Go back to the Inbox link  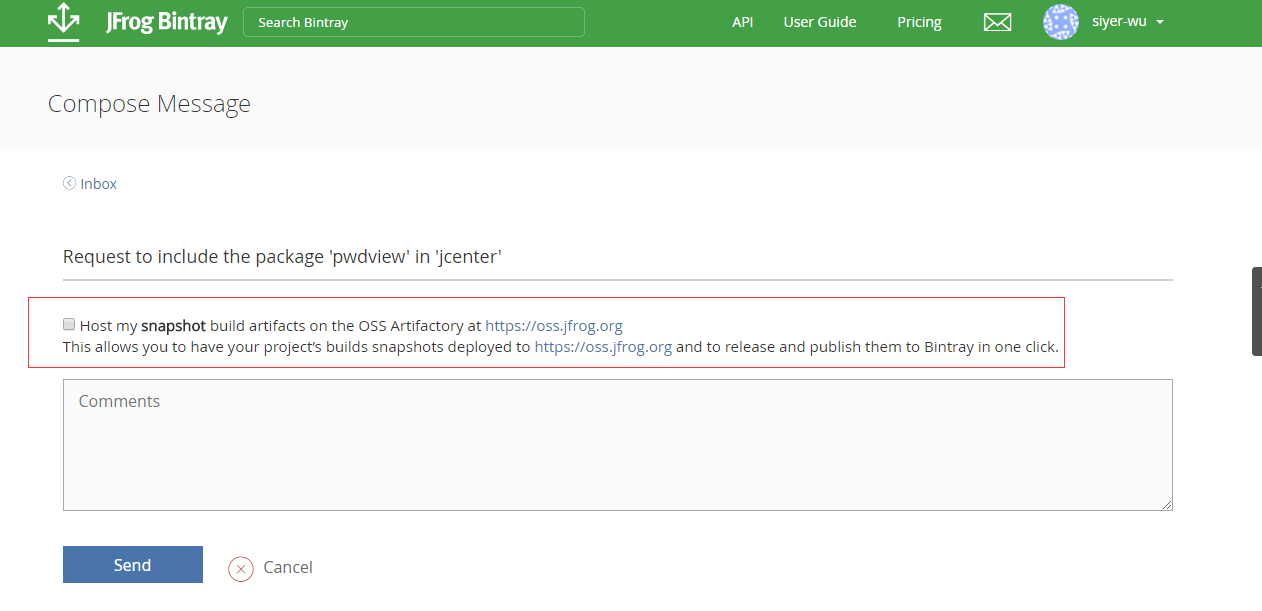99,184
